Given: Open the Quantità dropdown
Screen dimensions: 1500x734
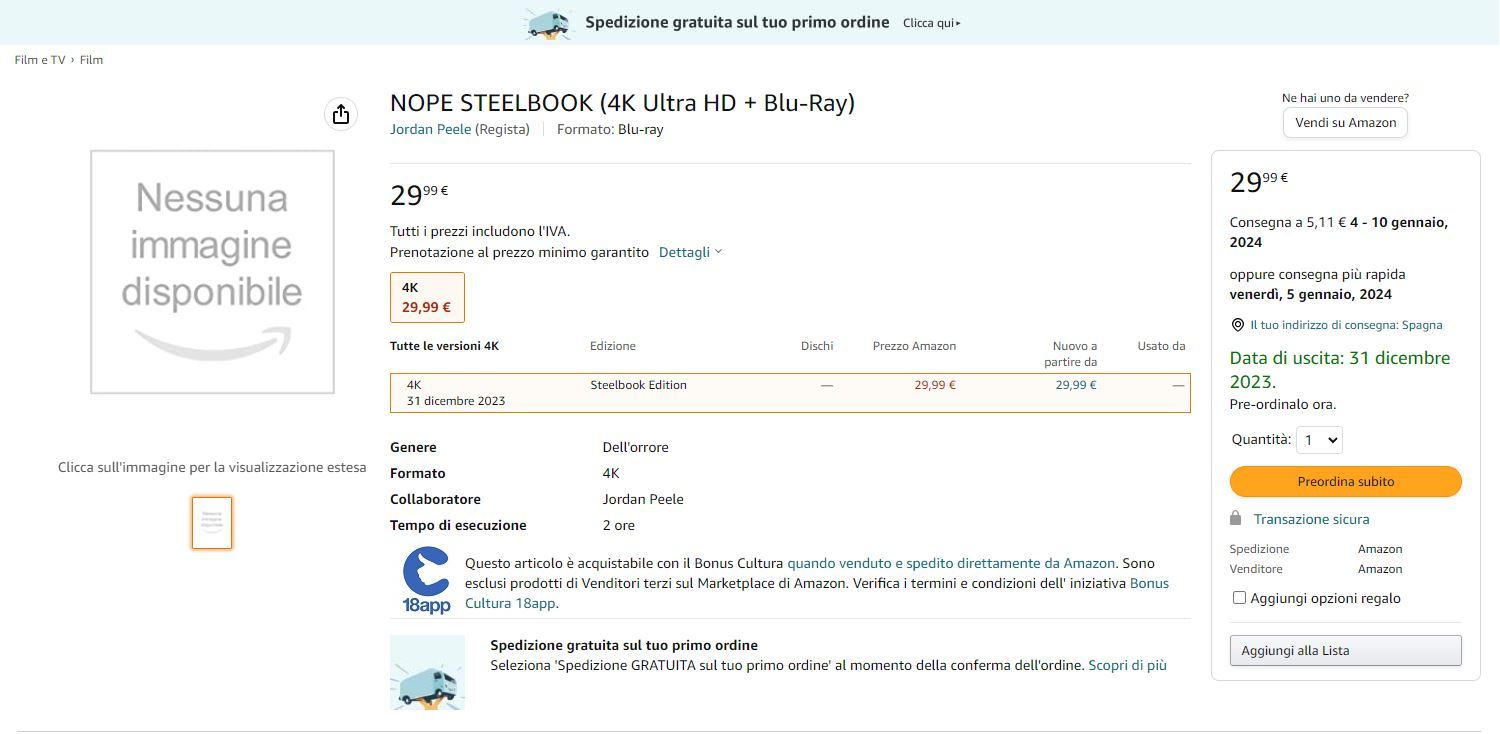Looking at the screenshot, I should [x=1319, y=440].
